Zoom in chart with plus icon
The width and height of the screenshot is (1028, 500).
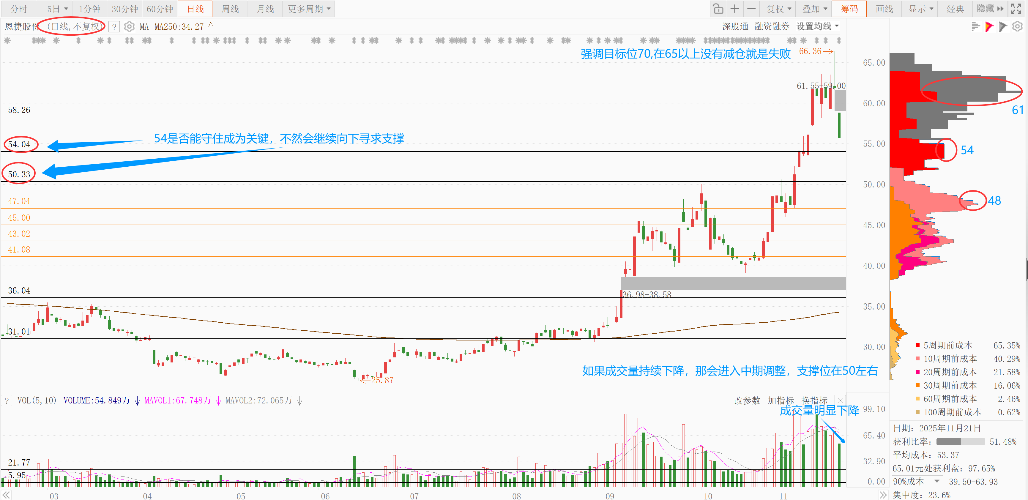click(x=735, y=9)
